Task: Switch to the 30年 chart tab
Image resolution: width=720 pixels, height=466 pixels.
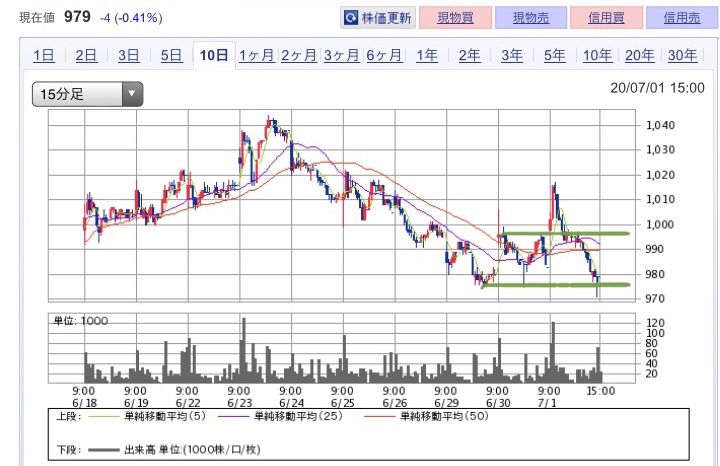Action: click(682, 56)
